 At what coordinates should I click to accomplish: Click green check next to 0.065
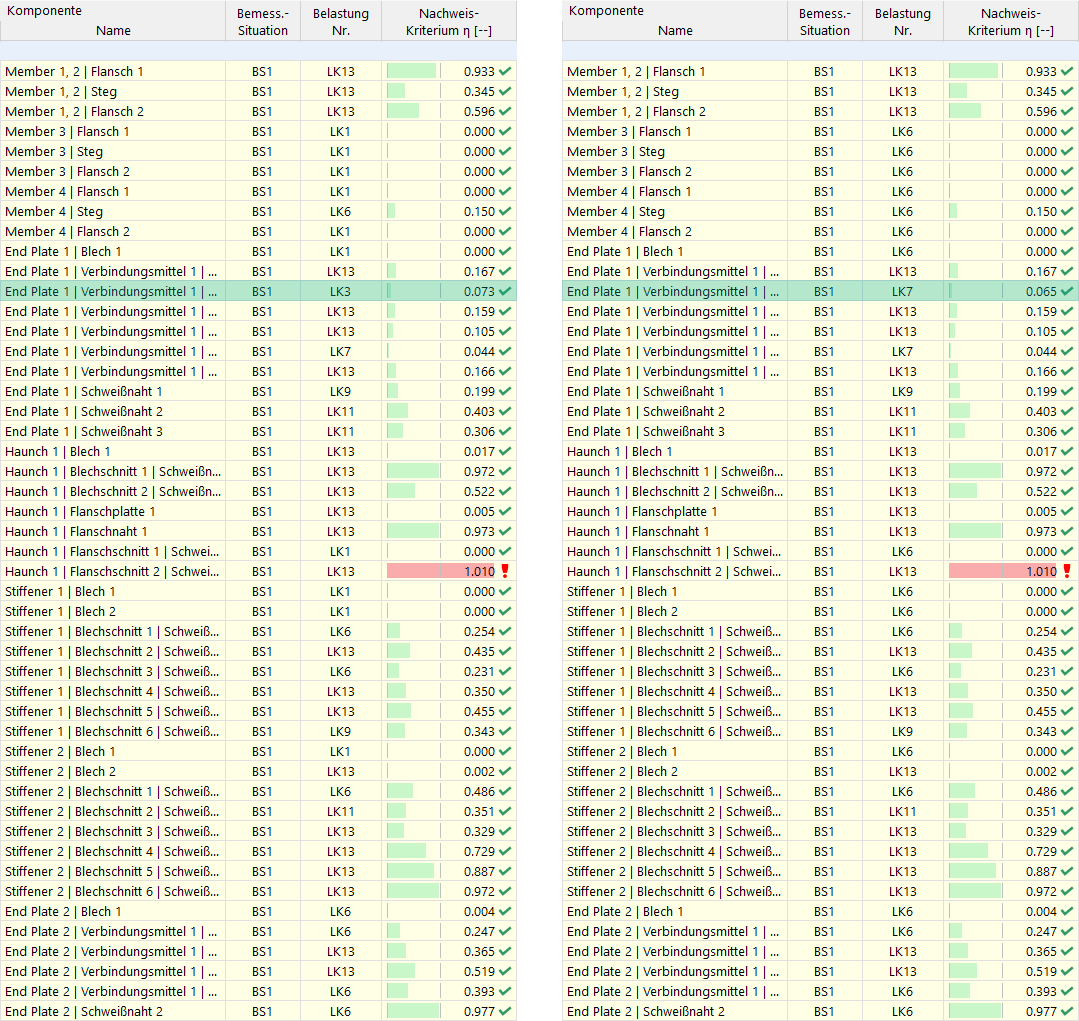1067,292
